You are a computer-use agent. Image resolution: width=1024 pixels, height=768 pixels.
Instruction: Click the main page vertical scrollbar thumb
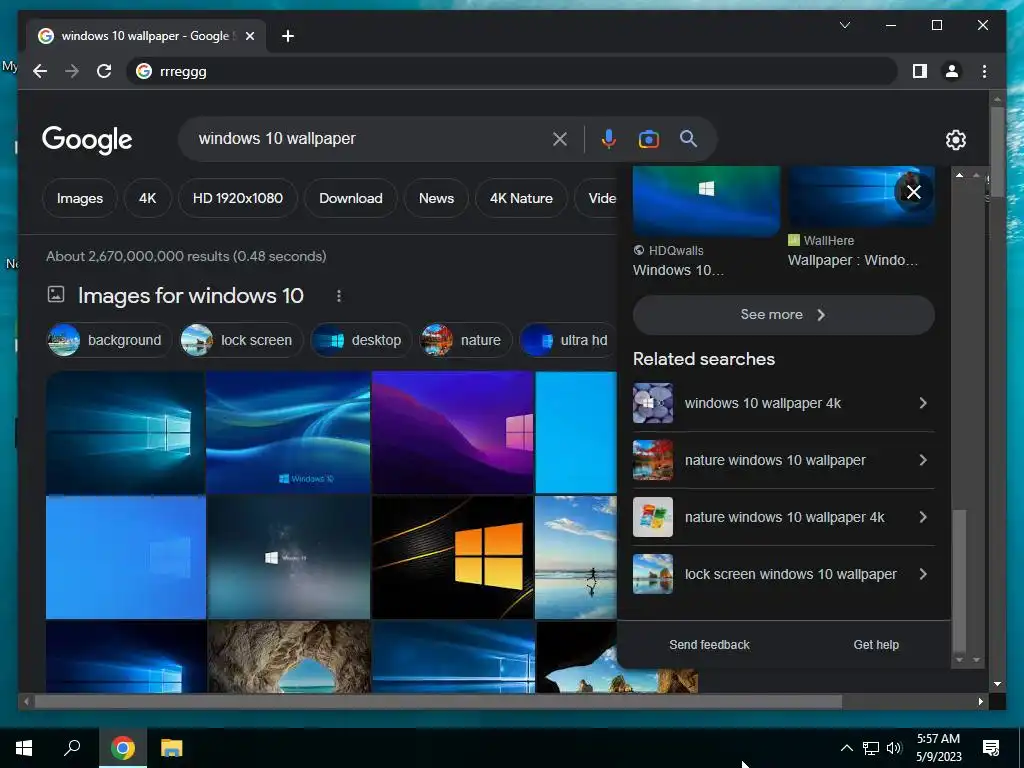click(x=997, y=152)
